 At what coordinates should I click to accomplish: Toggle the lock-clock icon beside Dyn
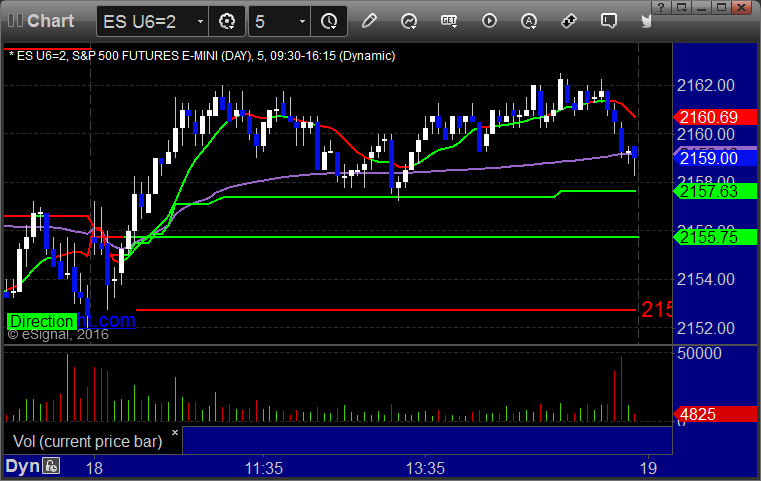[x=51, y=466]
